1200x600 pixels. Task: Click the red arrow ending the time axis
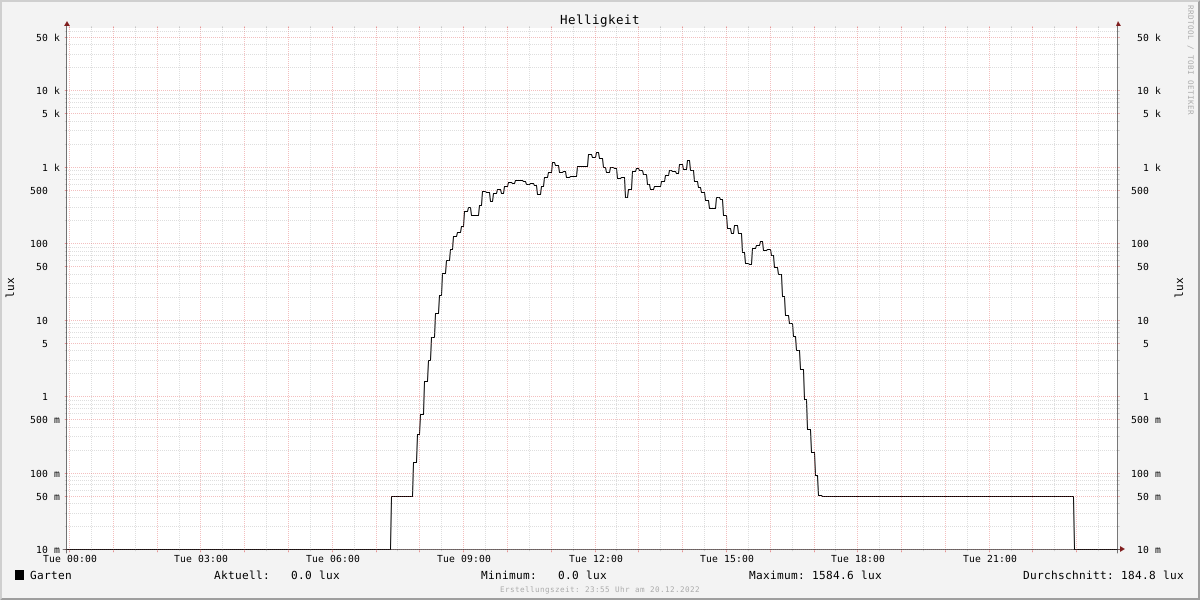tap(1122, 549)
